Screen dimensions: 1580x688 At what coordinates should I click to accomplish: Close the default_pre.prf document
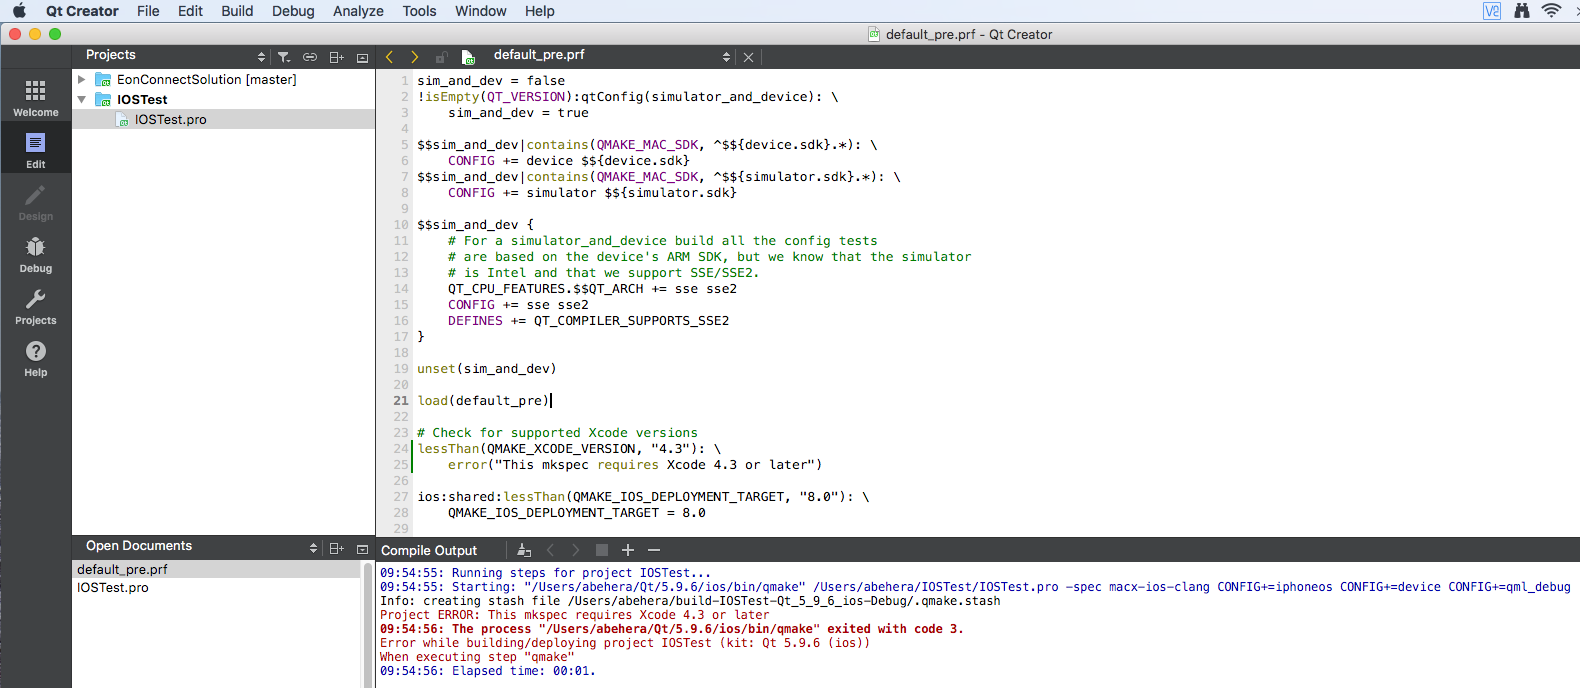pyautogui.click(x=748, y=57)
